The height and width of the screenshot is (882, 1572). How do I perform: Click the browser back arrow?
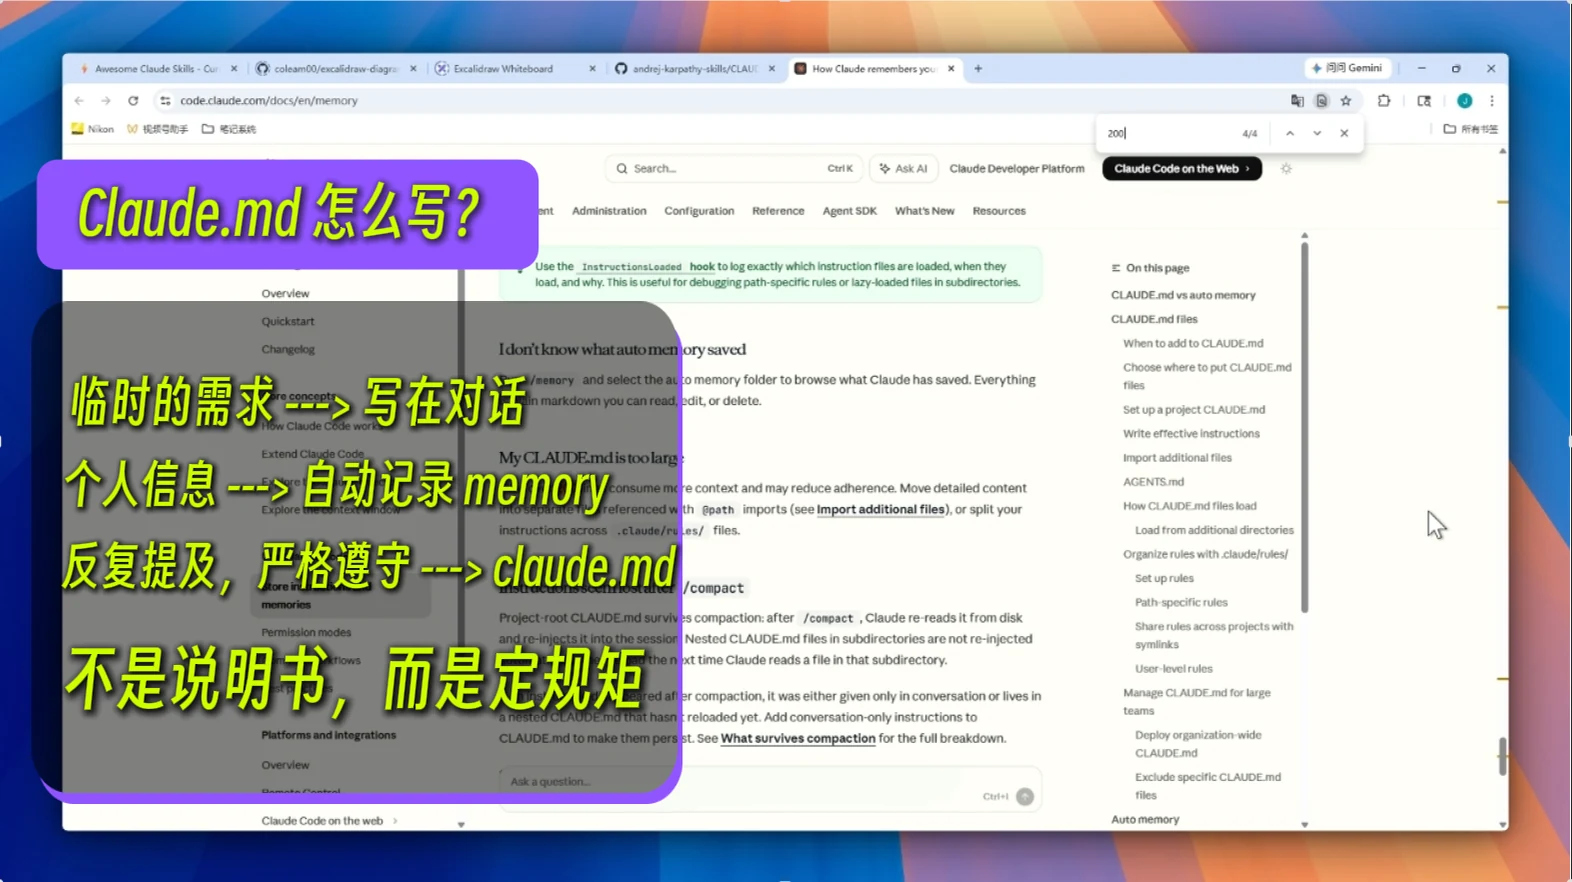[79, 101]
